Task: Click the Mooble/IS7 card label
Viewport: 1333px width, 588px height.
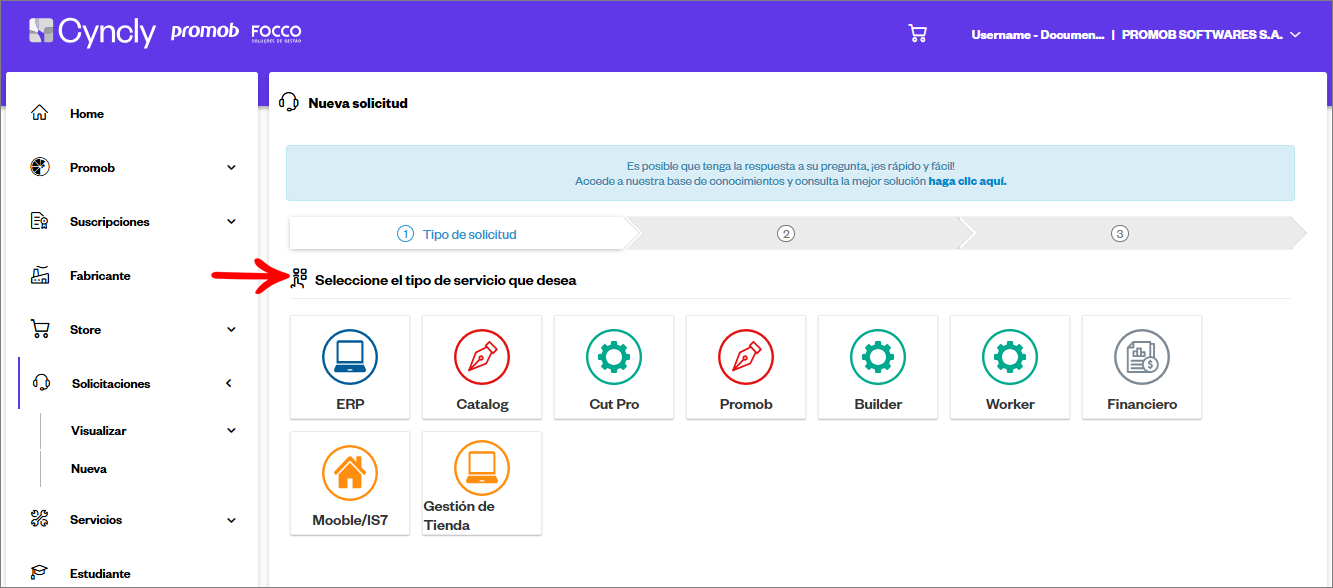Action: [x=350, y=520]
